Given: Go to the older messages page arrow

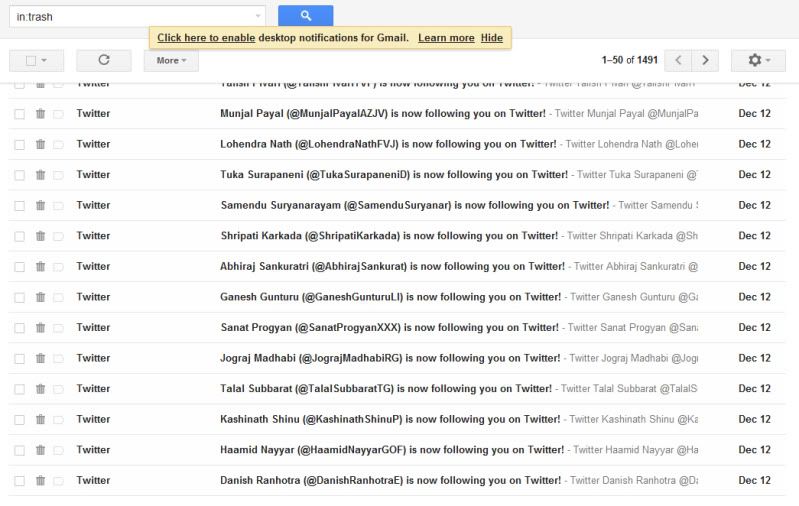Looking at the screenshot, I should pos(705,60).
